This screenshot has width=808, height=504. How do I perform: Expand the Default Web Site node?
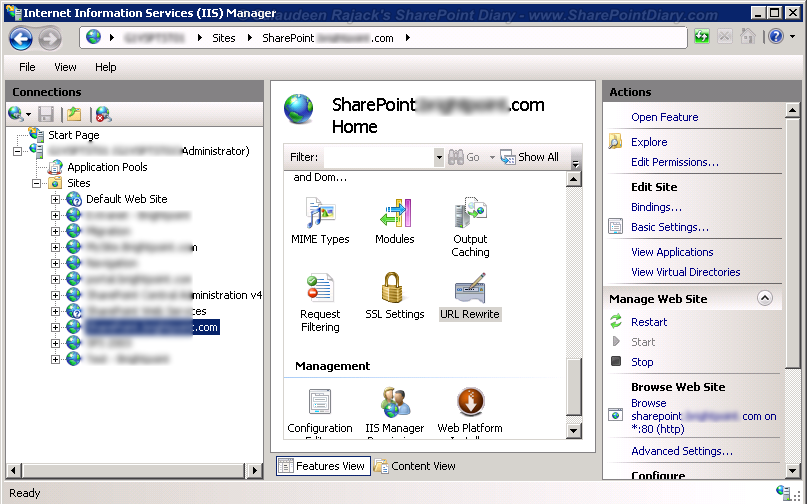tap(55, 199)
